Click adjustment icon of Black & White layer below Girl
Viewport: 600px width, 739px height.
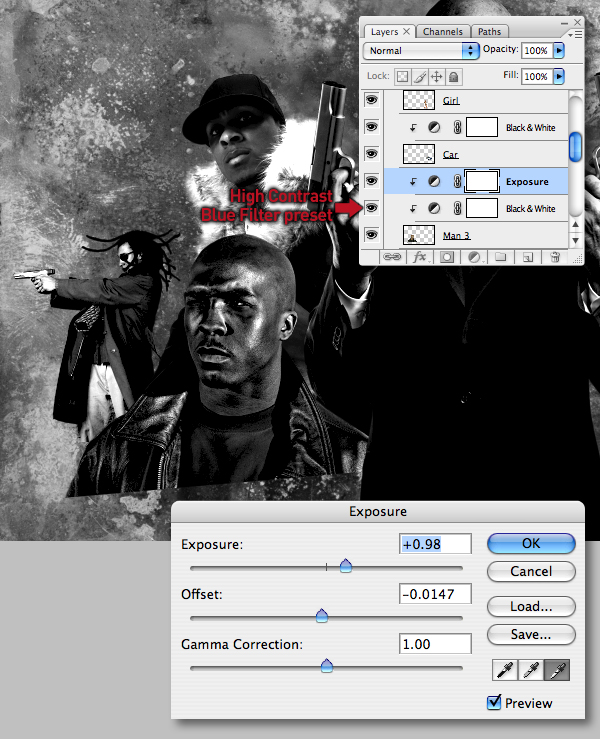pos(434,127)
